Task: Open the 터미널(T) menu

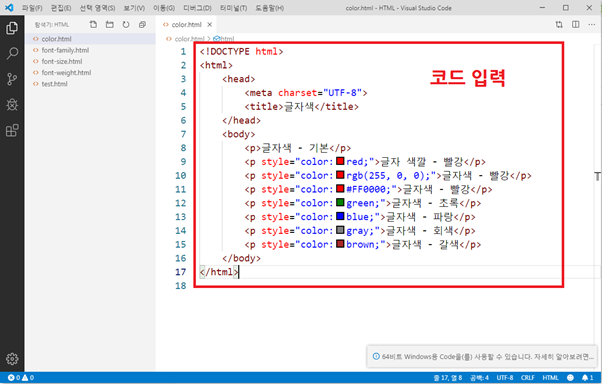Action: pos(233,8)
